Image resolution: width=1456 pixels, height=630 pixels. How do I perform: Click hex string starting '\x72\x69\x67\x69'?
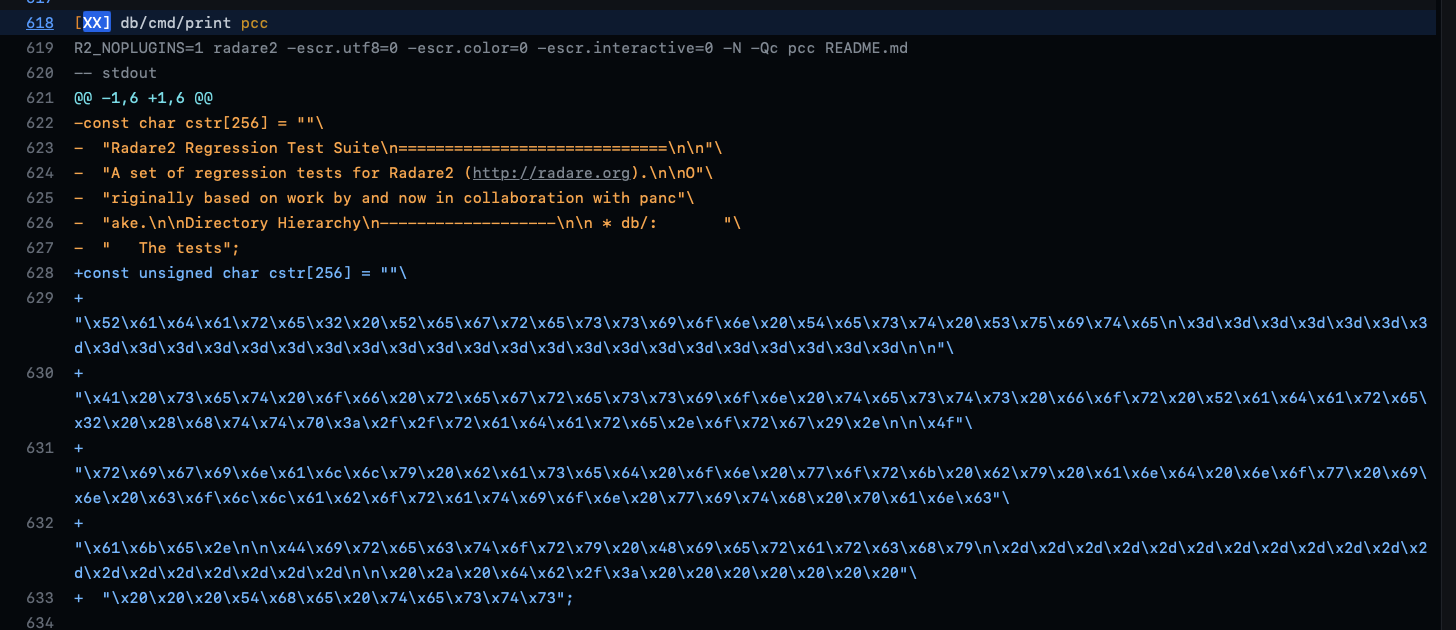coord(751,486)
